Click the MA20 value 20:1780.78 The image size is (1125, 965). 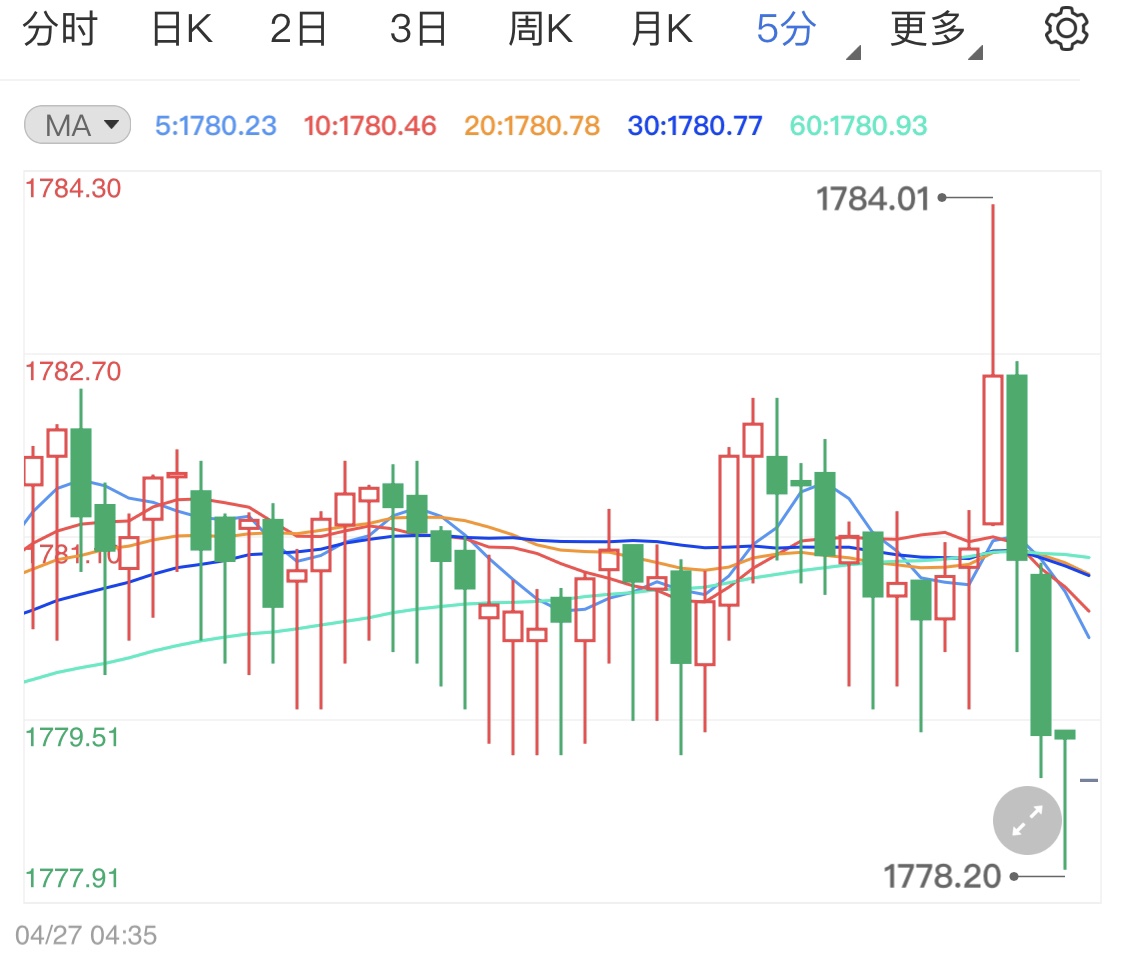click(x=532, y=126)
